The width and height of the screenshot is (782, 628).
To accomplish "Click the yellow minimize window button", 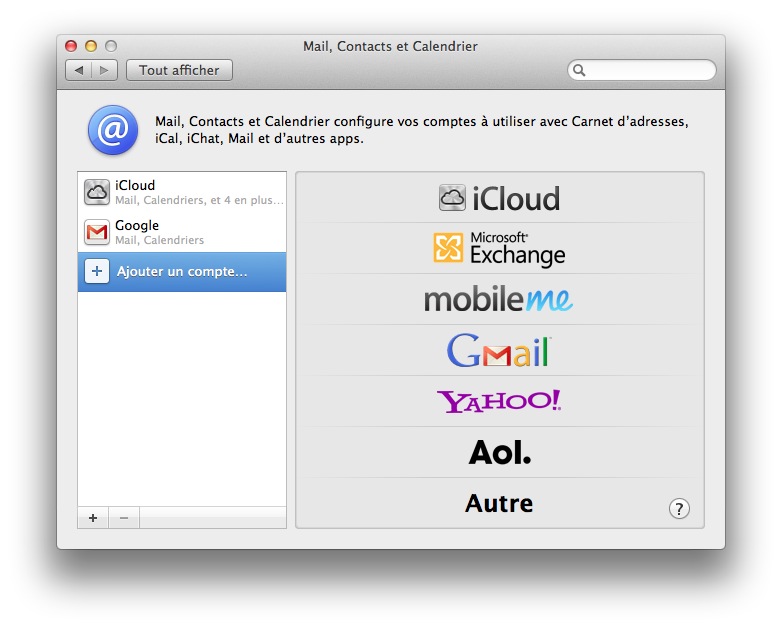I will [91, 46].
